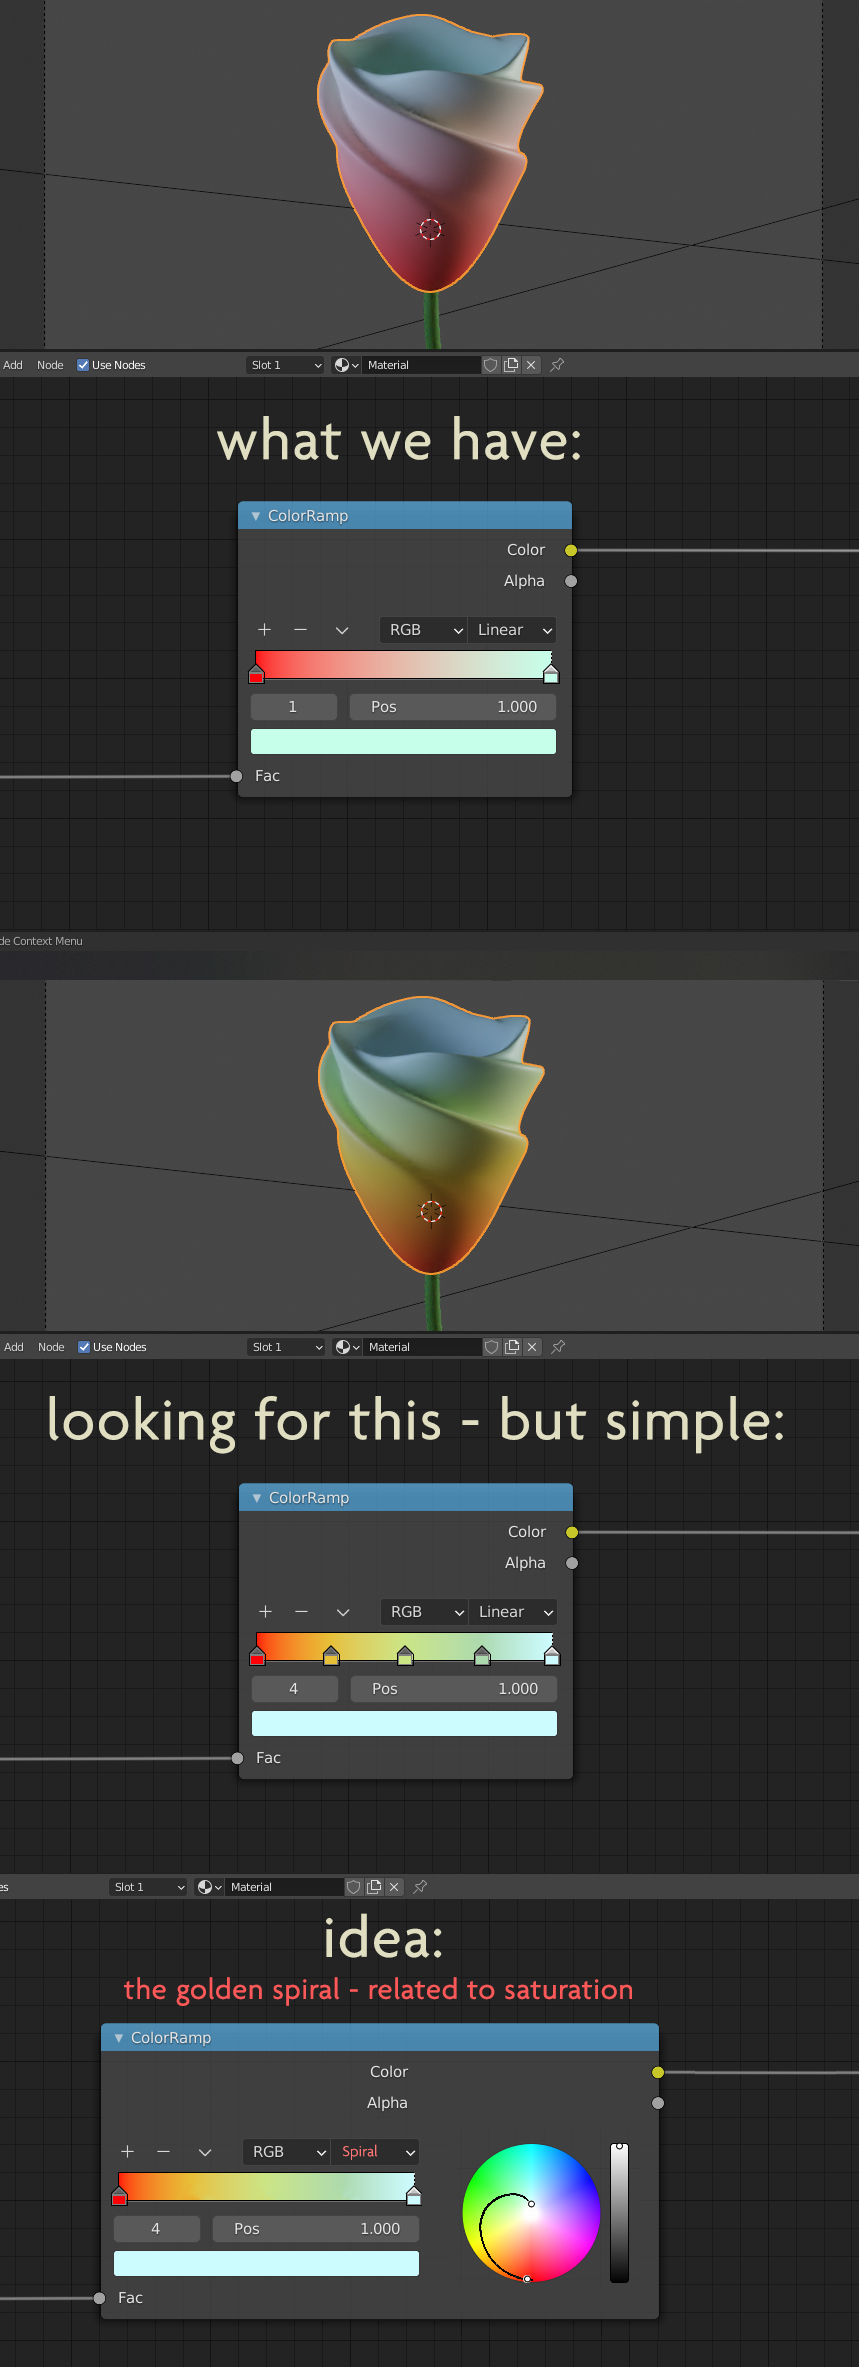The image size is (859, 2367).
Task: Open the material browse sphere icon above 'idea:'
Action: point(209,1887)
